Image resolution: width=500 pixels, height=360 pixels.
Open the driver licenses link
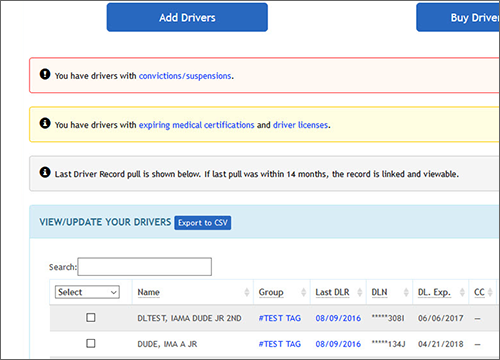301,125
